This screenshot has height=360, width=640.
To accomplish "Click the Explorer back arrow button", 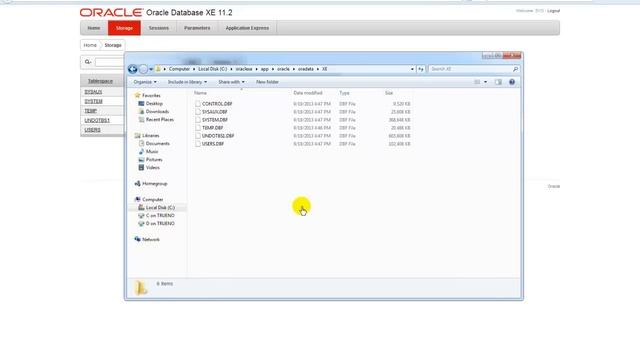I will [132, 69].
